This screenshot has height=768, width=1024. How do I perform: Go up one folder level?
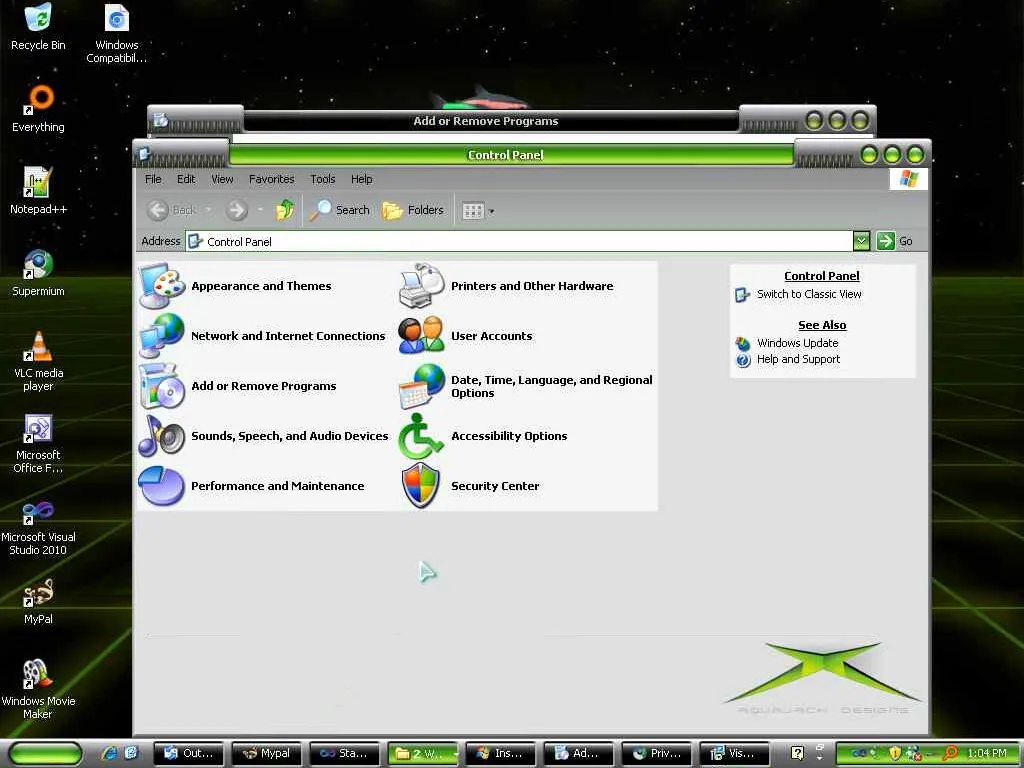click(285, 210)
